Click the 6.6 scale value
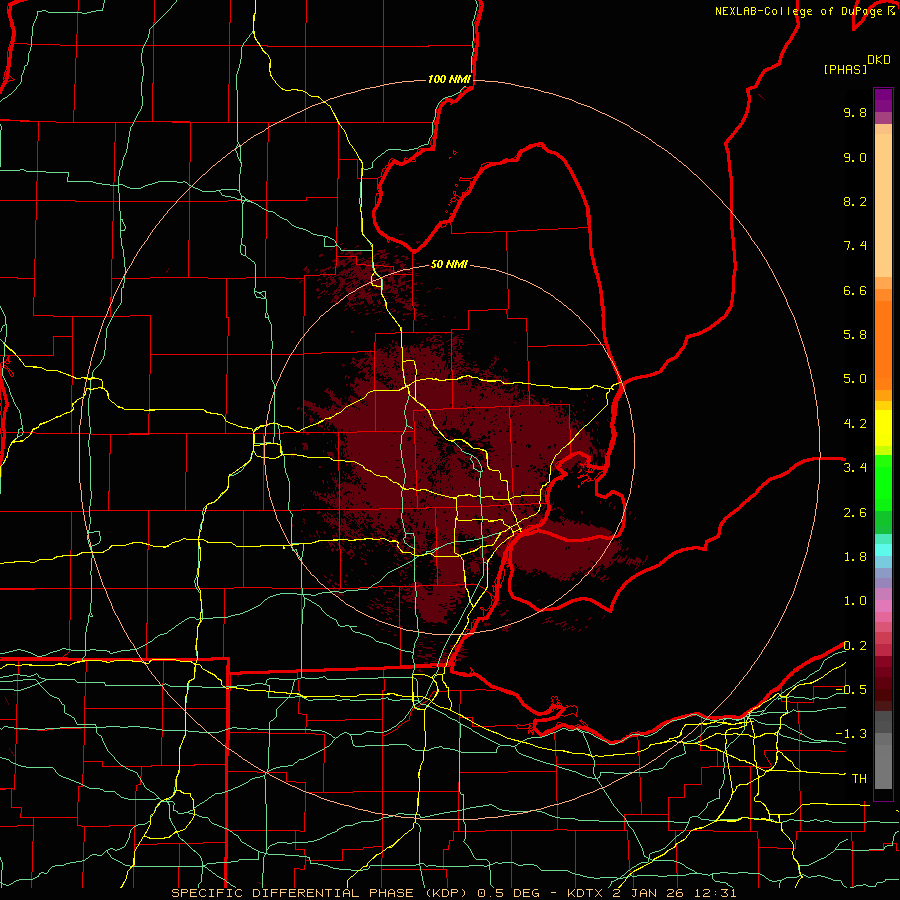 click(855, 290)
